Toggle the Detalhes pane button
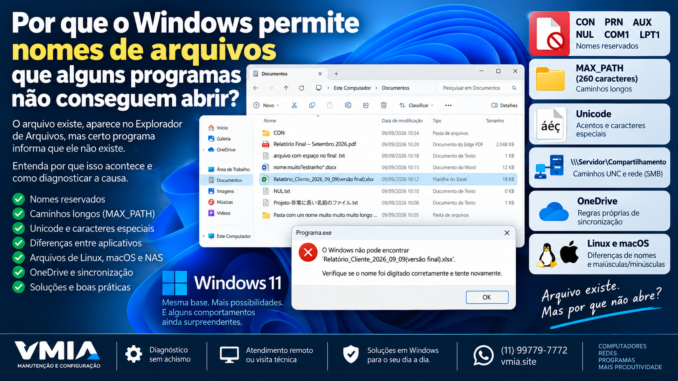Image resolution: width=678 pixels, height=381 pixels. (x=504, y=105)
